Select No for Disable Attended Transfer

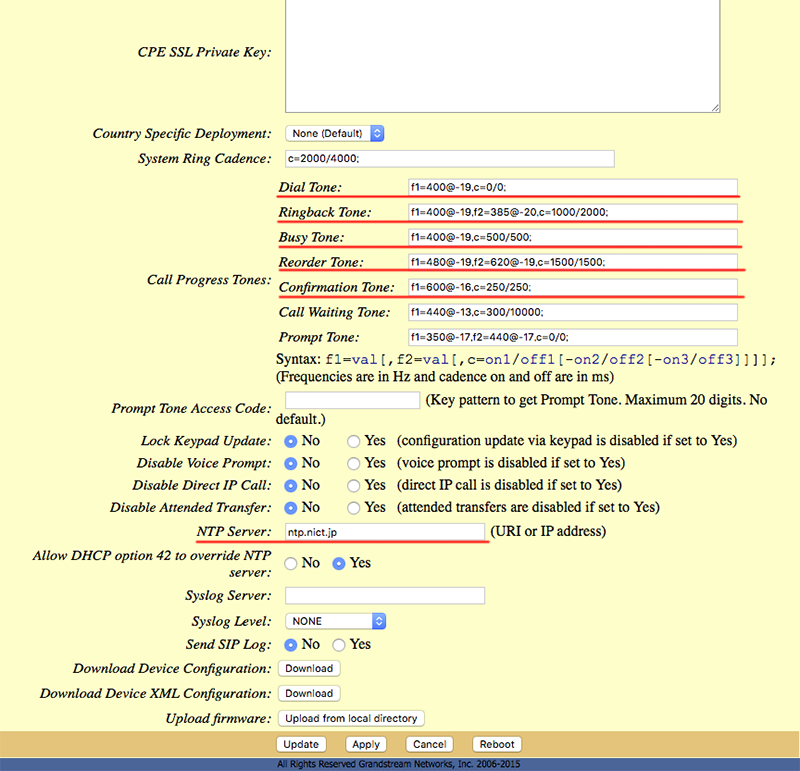(290, 508)
